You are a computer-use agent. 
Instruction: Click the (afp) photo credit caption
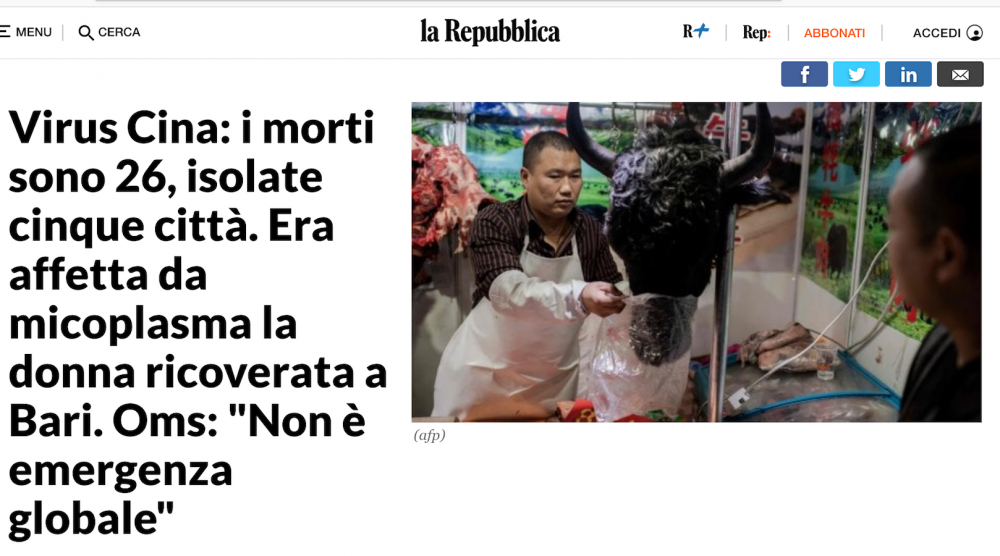pos(429,435)
